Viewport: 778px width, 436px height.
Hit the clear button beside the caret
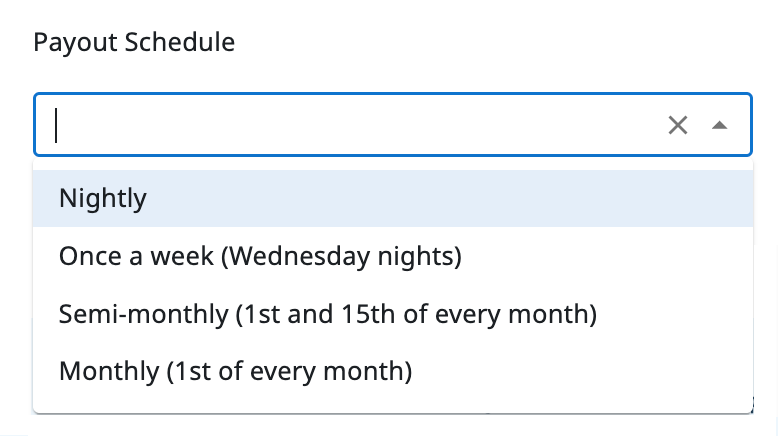point(678,125)
